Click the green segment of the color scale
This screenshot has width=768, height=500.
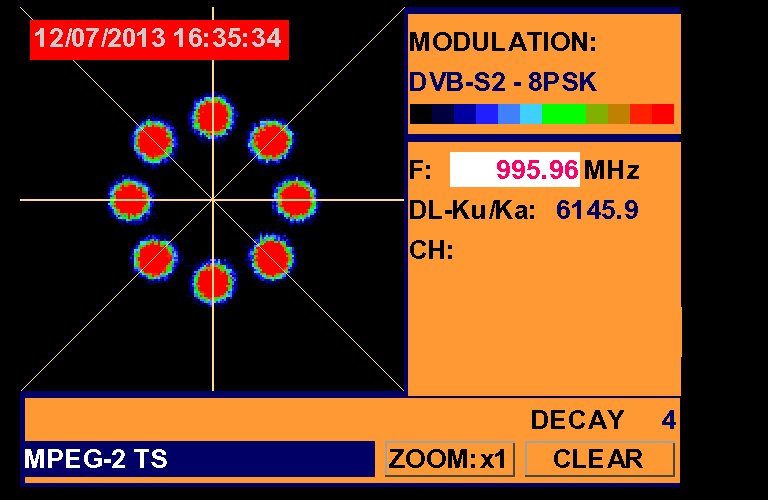(563, 114)
